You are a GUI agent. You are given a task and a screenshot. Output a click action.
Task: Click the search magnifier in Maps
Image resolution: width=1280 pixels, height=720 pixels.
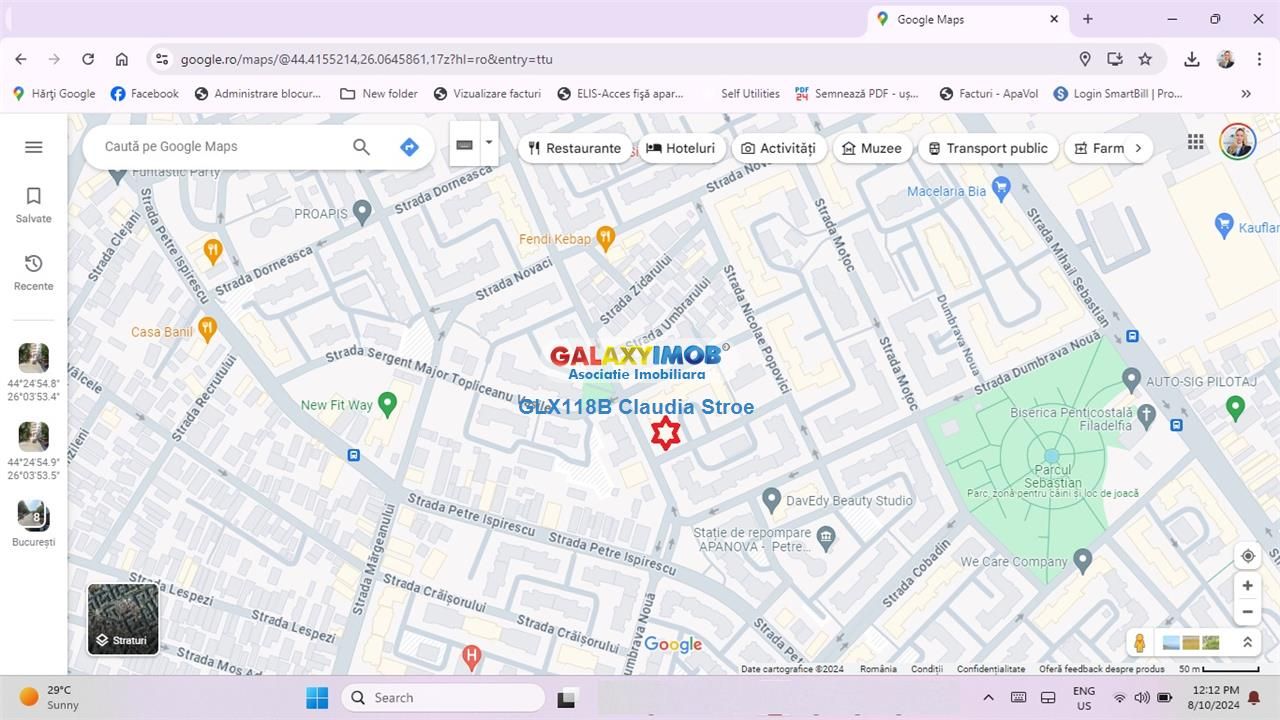point(361,147)
